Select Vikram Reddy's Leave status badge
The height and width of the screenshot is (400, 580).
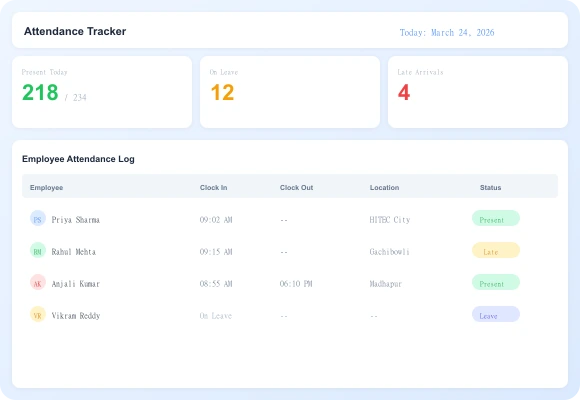pyautogui.click(x=496, y=315)
